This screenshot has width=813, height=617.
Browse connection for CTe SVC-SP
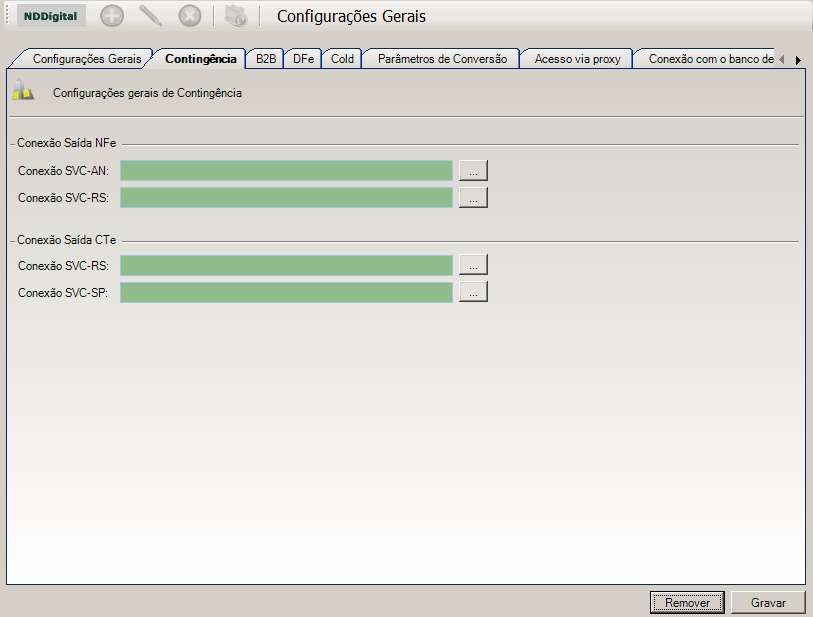(473, 292)
